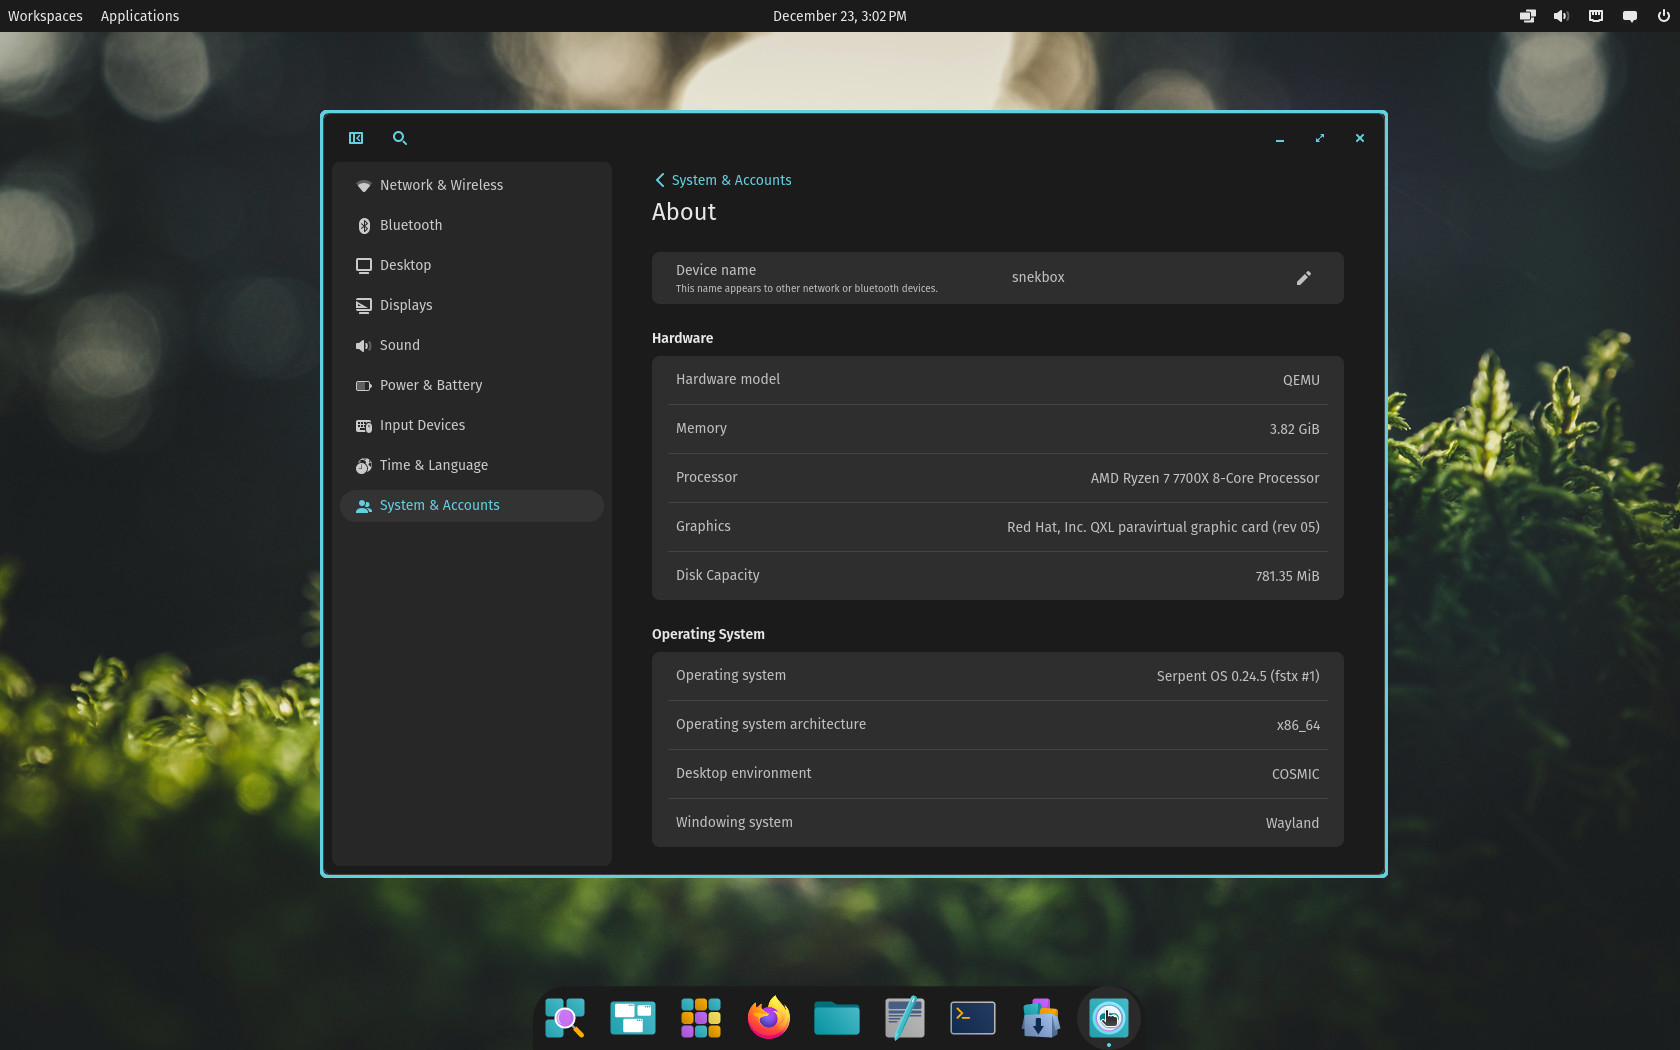The height and width of the screenshot is (1050, 1680).
Task: Click the System & Accounts people icon
Action: 364,506
